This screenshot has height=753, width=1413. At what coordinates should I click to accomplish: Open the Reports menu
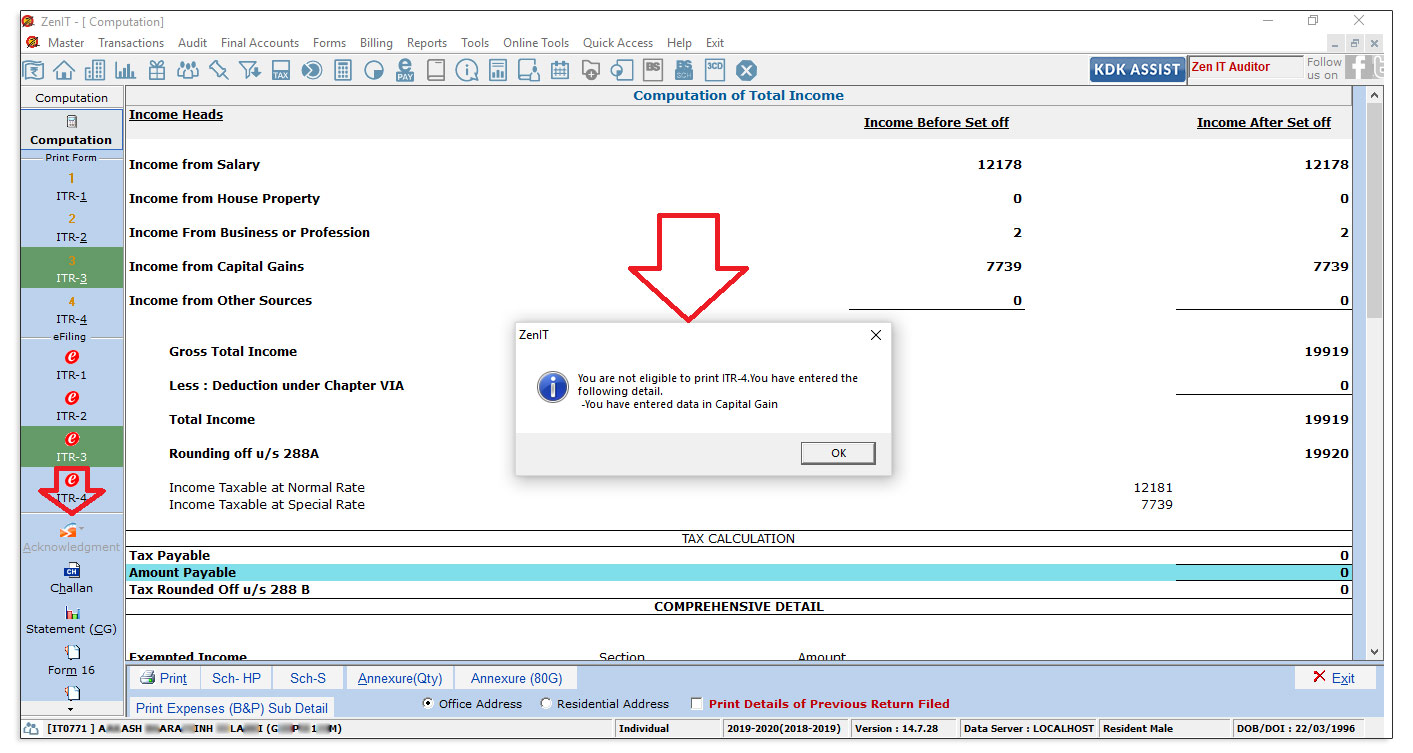427,43
